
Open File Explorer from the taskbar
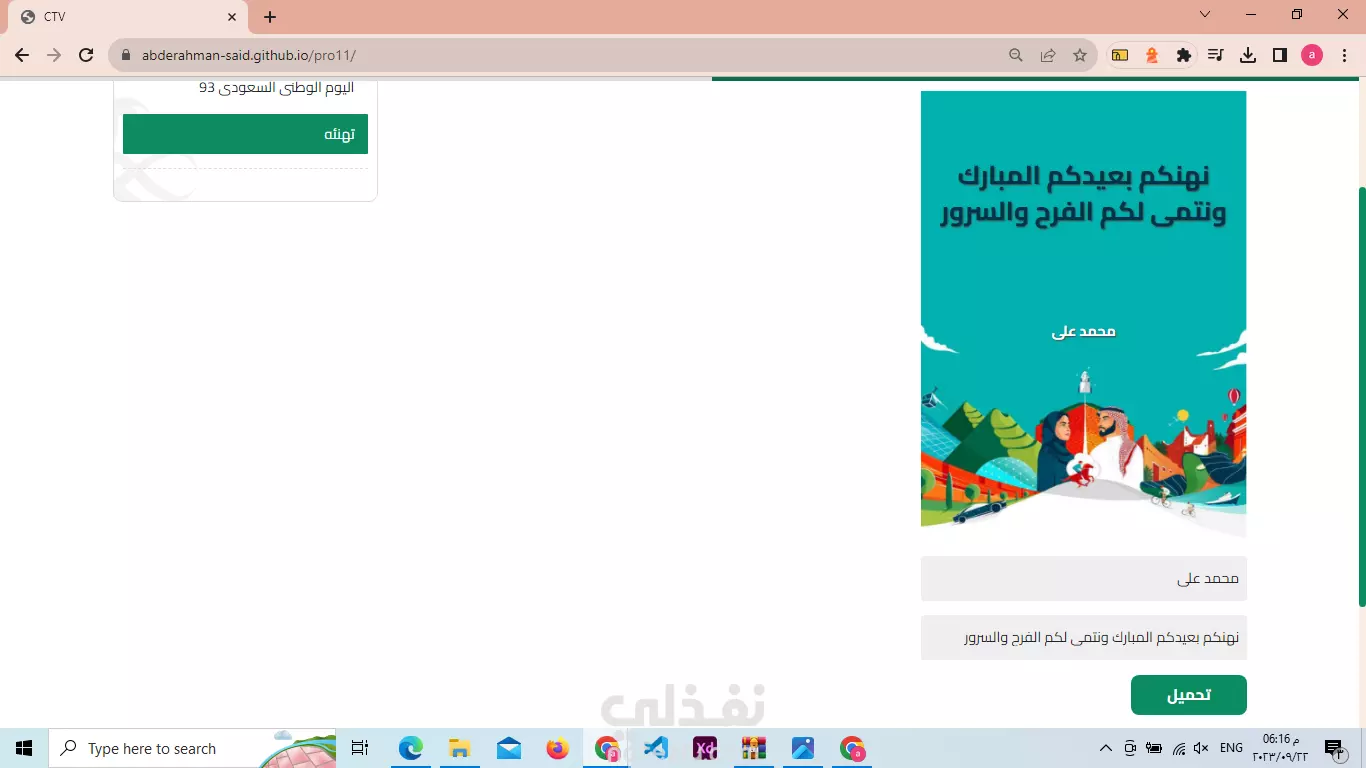(459, 748)
